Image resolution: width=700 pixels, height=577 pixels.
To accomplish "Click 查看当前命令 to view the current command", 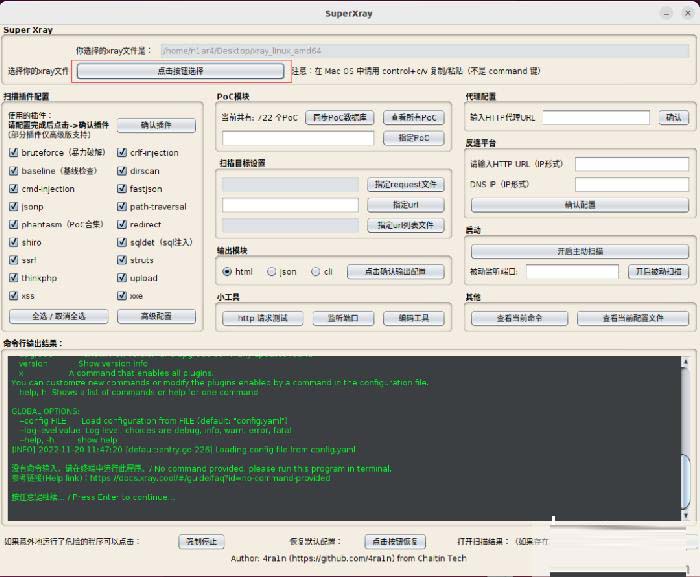I will point(520,318).
